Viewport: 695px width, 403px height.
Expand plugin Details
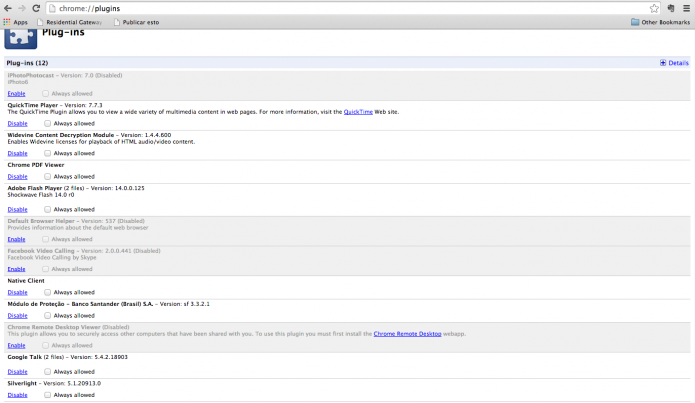674,63
